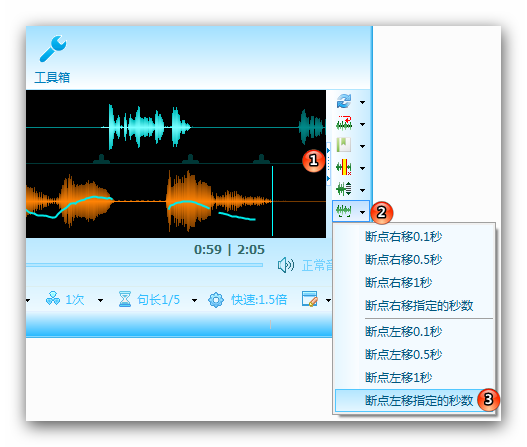Click the 0:59 | 2:05 time display

tap(230, 249)
